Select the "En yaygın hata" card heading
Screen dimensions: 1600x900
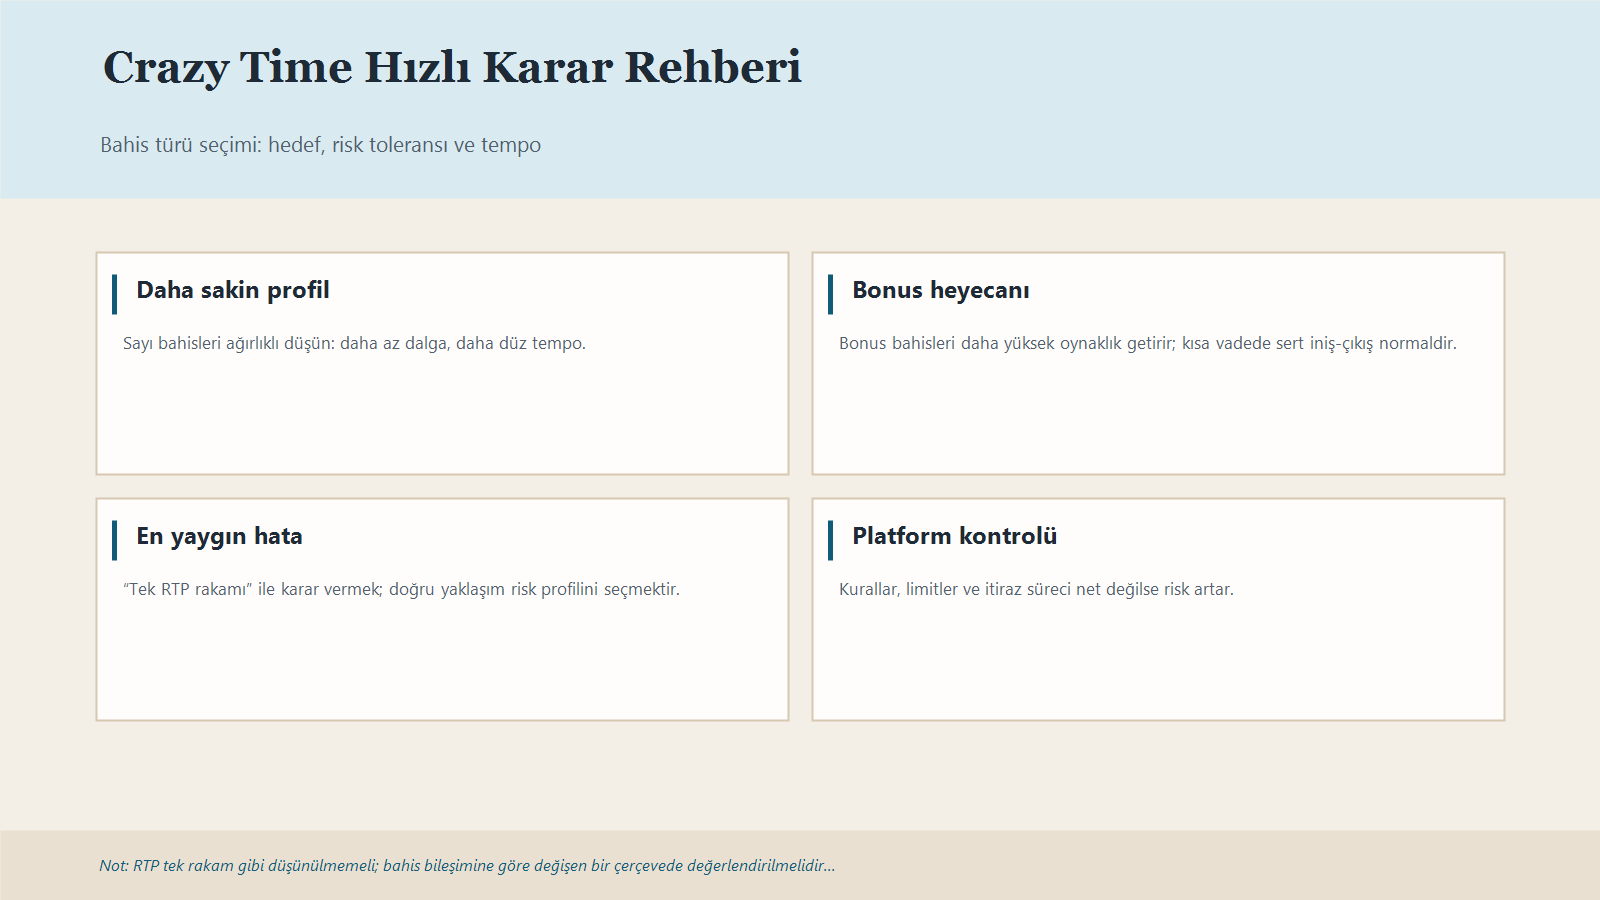pos(221,536)
